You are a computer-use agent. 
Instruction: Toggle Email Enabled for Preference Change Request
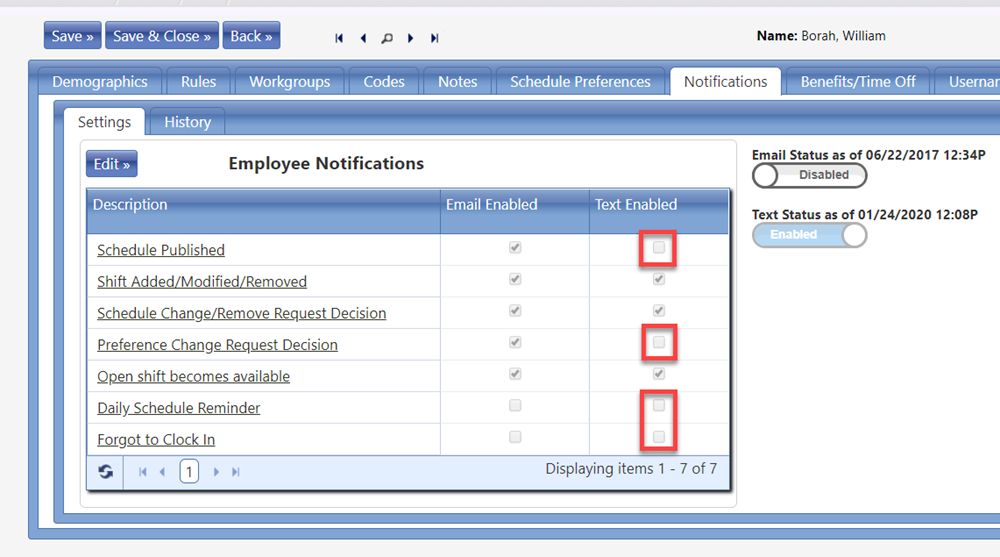click(515, 342)
